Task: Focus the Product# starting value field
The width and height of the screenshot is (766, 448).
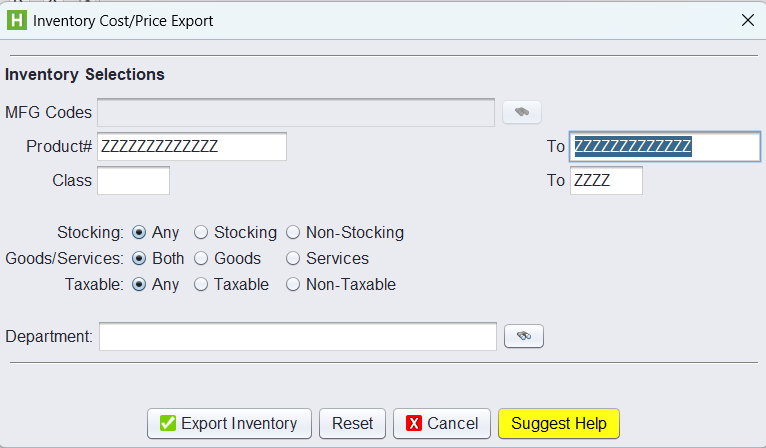Action: (x=192, y=147)
